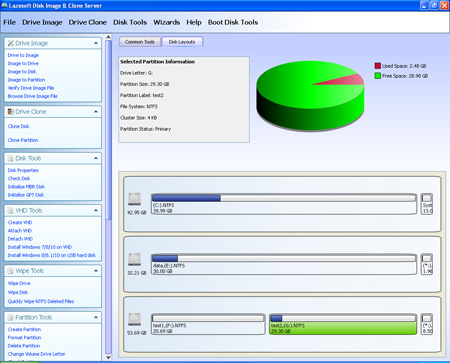The width and height of the screenshot is (450, 363).
Task: Click the Drive Image panel header icon
Action: pyautogui.click(x=11, y=43)
